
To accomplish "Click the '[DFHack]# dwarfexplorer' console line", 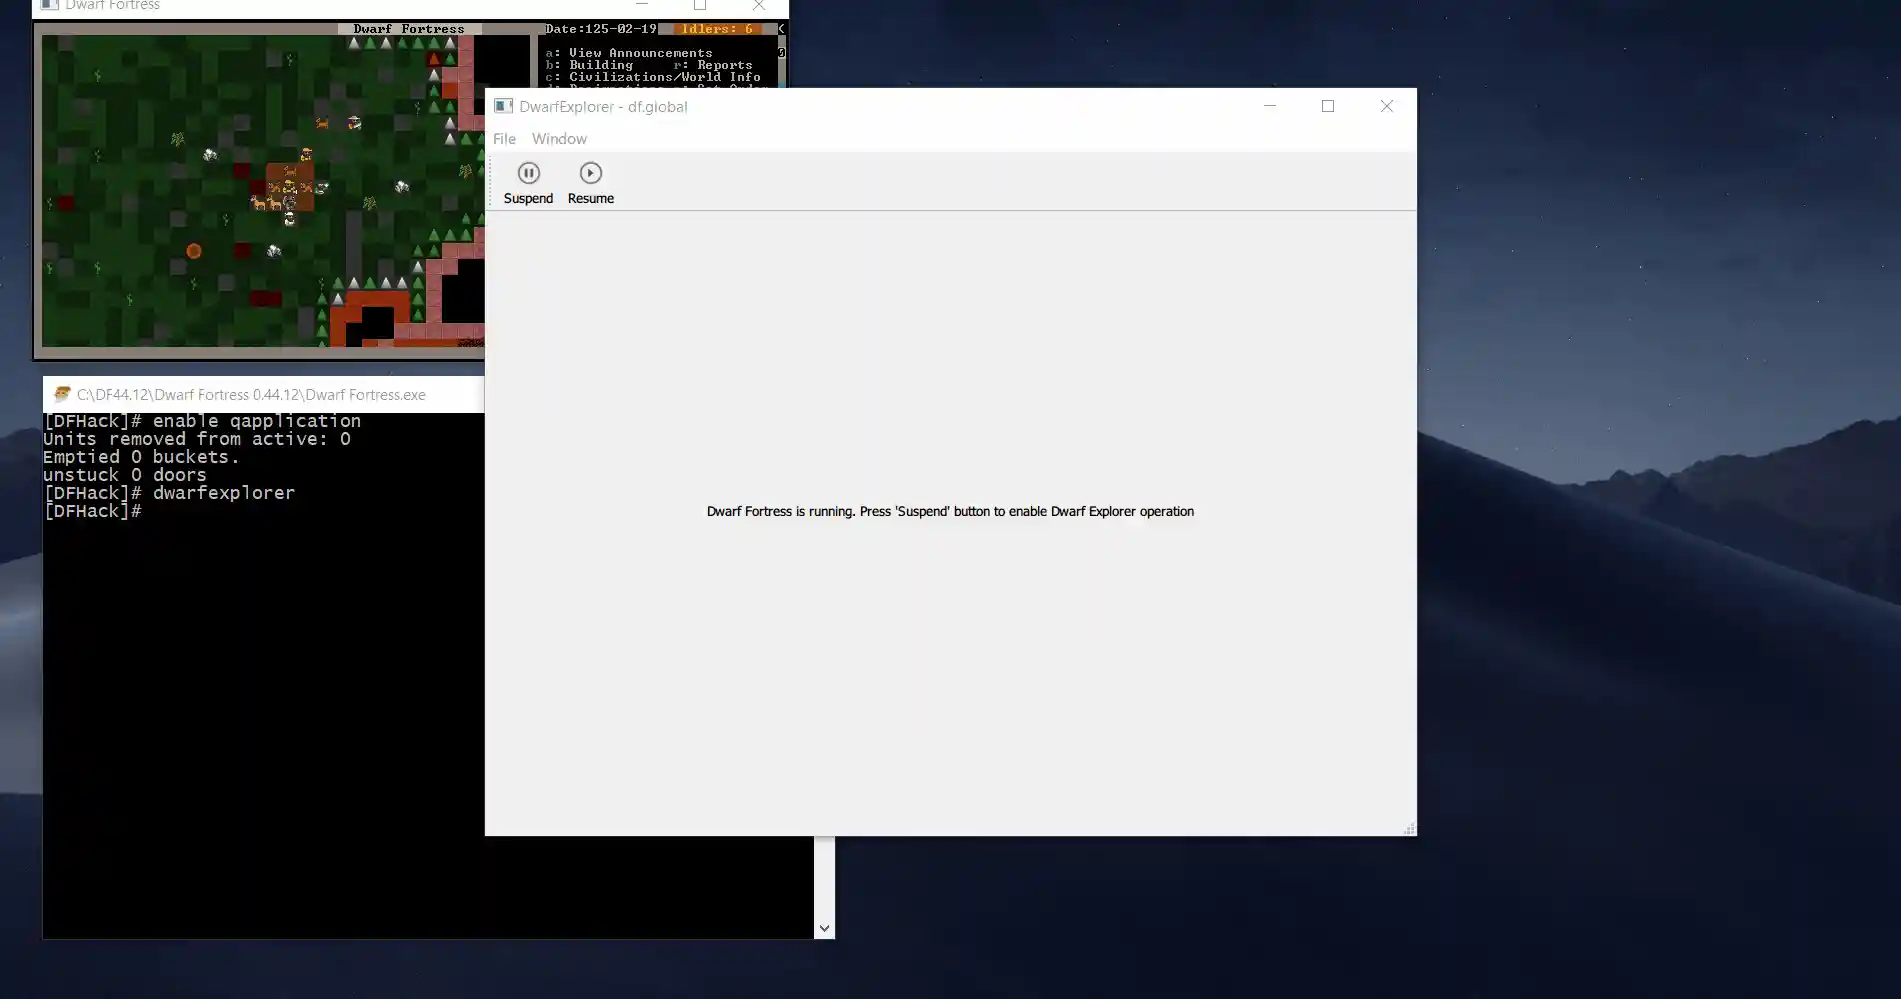I will pyautogui.click(x=169, y=493).
